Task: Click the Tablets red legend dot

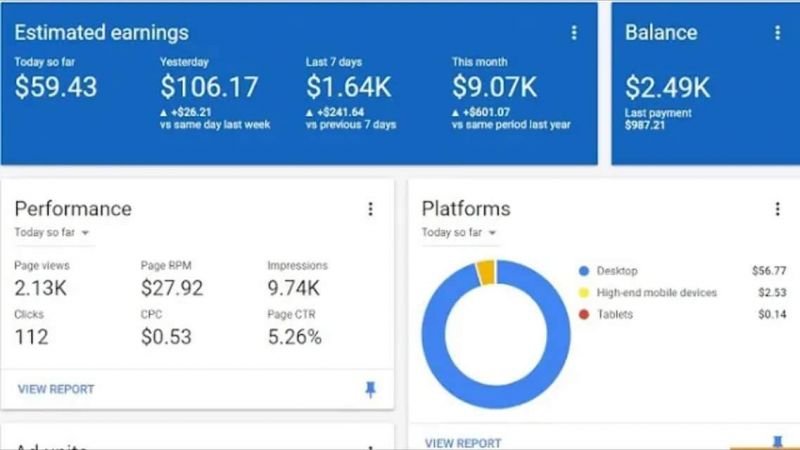Action: [584, 314]
